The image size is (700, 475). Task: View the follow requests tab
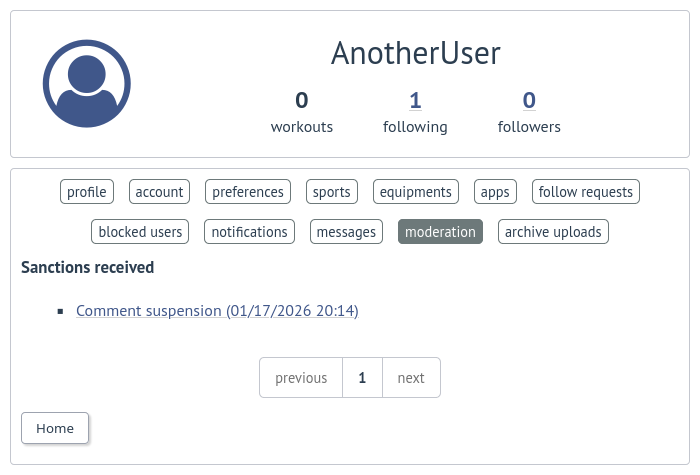point(586,192)
